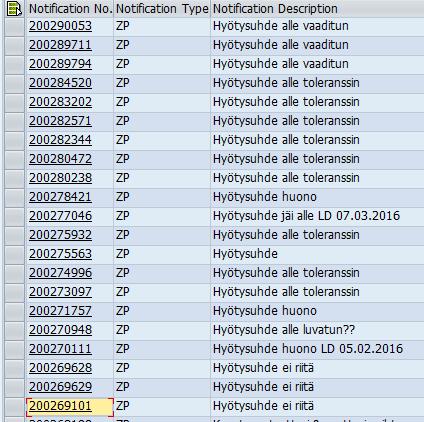Select row of notification 200275563 via row selector
This screenshot has height=422, width=424.
[x=15, y=254]
